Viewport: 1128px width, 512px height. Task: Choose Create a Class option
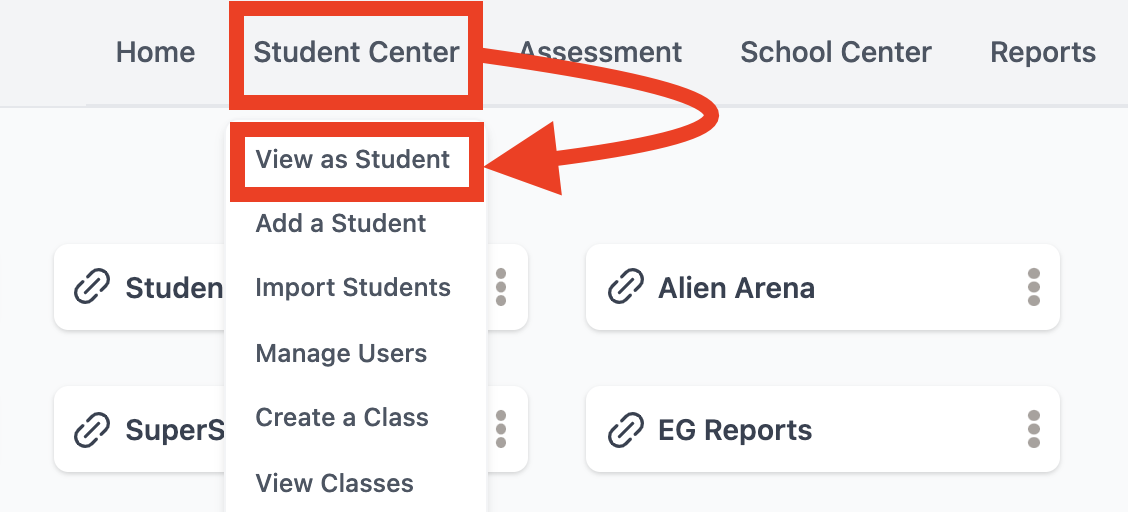342,417
